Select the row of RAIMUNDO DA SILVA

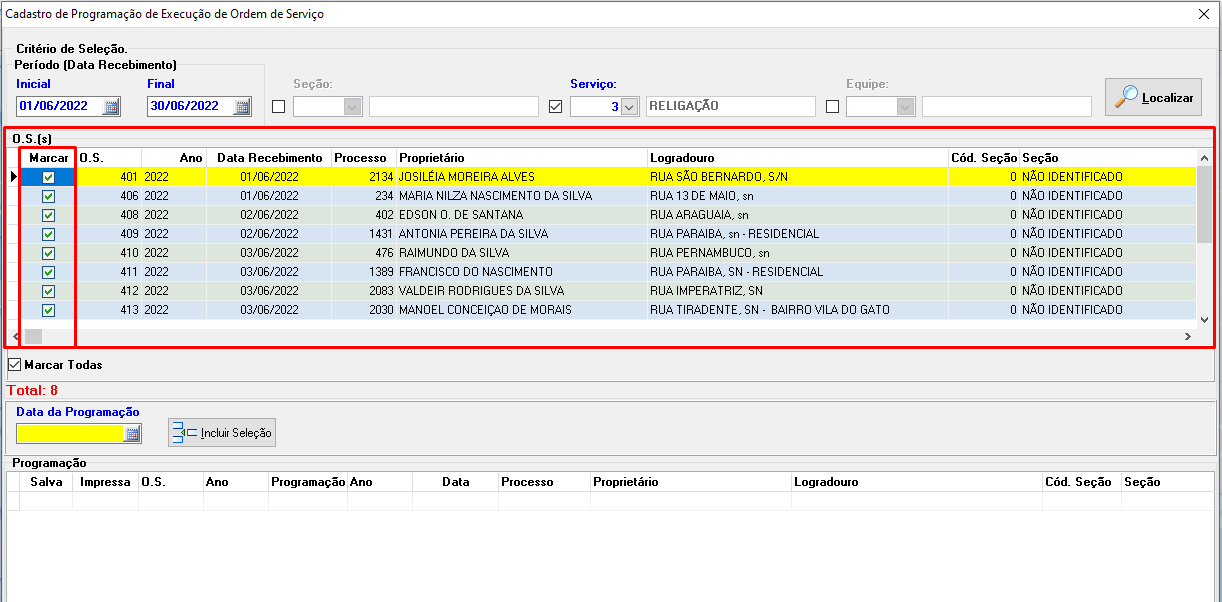point(450,253)
